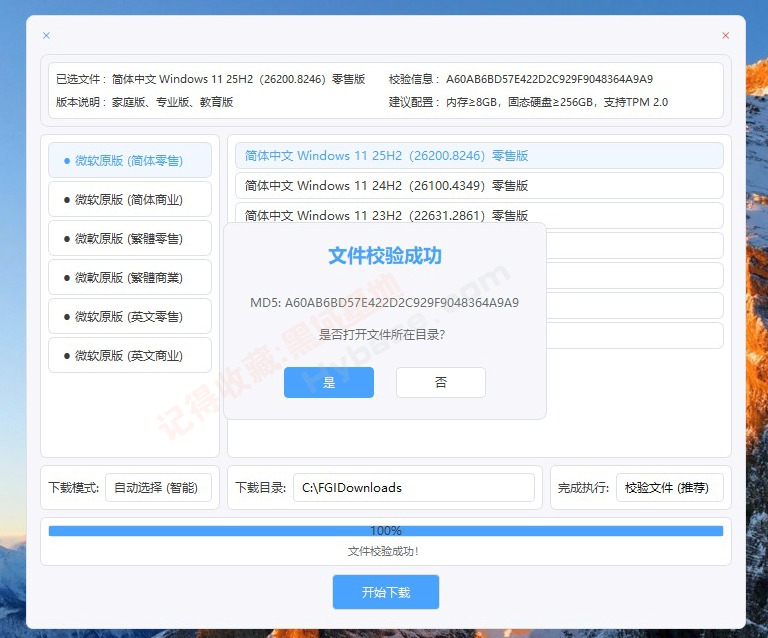Click 是否打开文件所在目录? prompt text
The width and height of the screenshot is (768, 638).
pos(382,335)
